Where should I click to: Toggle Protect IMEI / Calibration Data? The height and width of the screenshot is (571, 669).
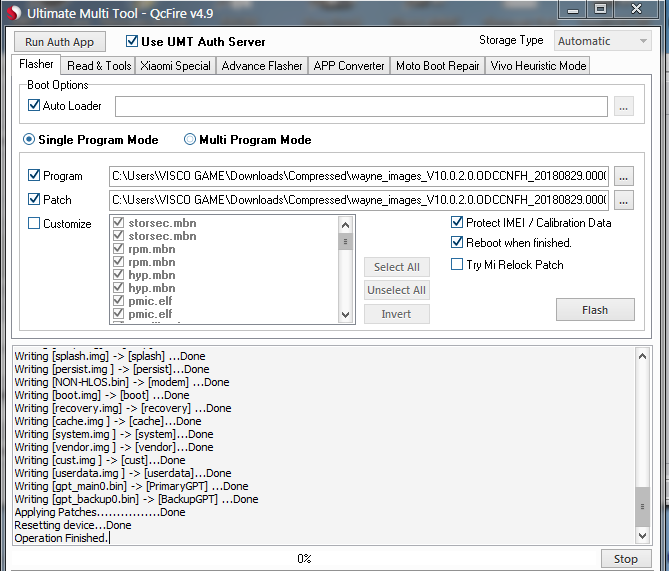[x=457, y=222]
